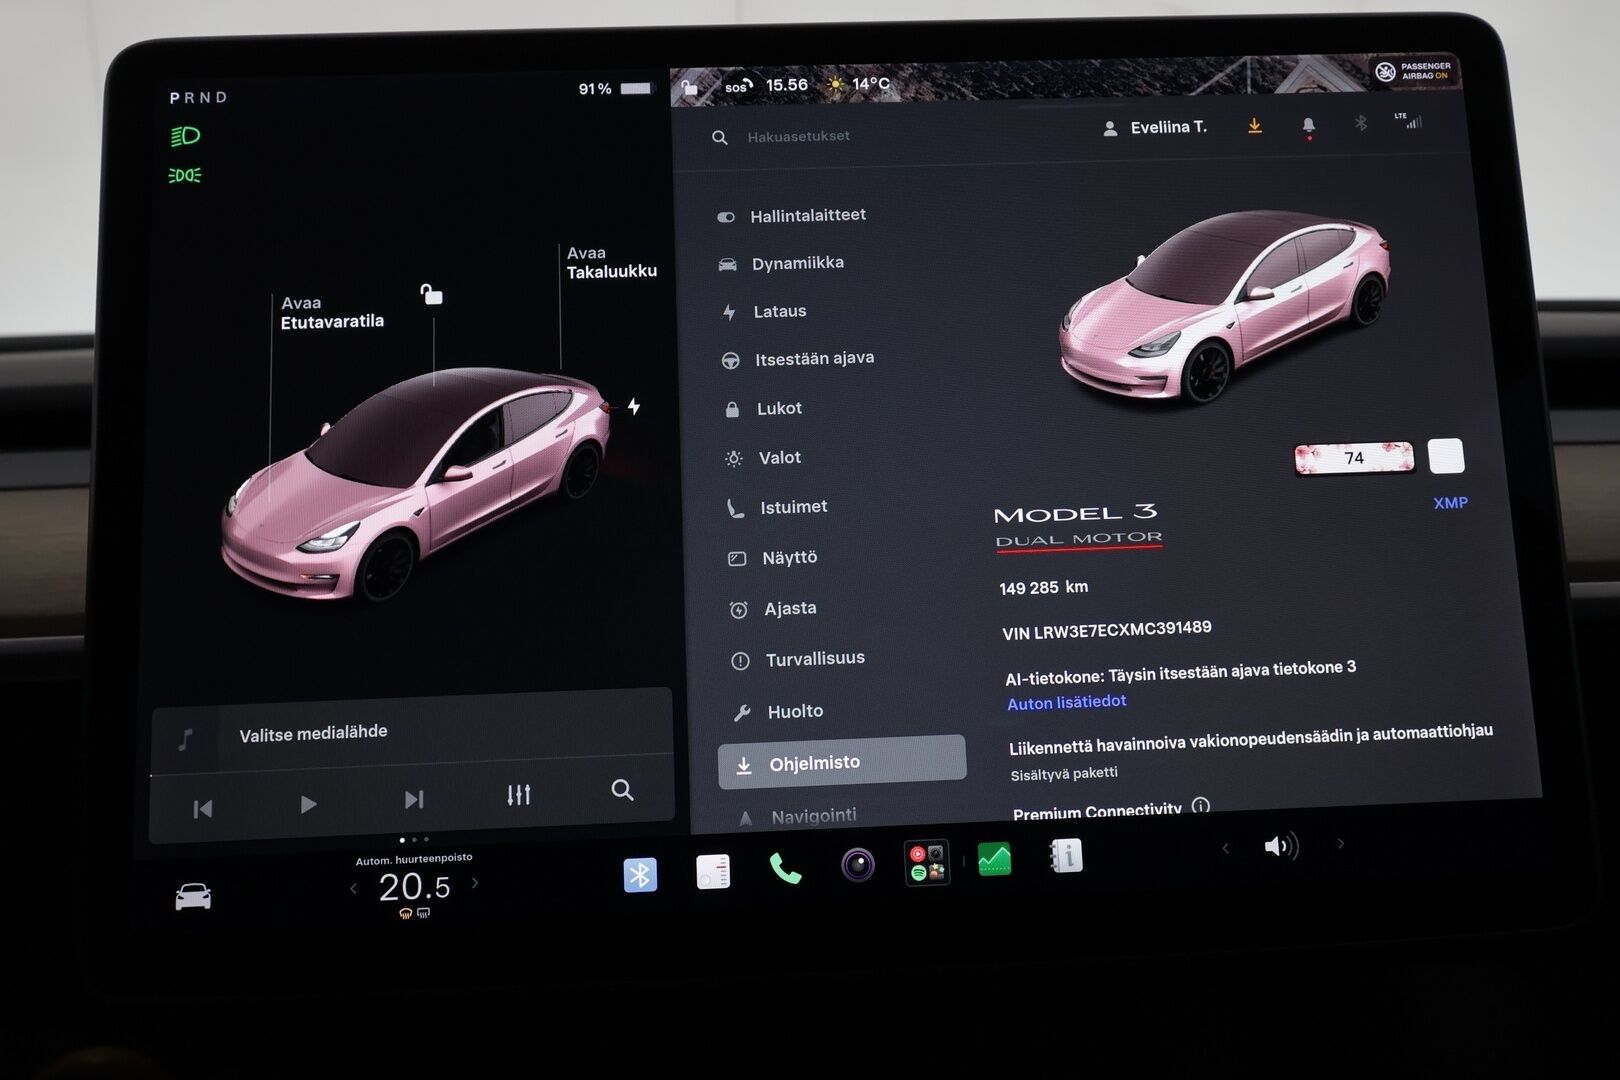This screenshot has width=1620, height=1080.
Task: Toggle the headlight indicator icon
Action: coord(185,136)
